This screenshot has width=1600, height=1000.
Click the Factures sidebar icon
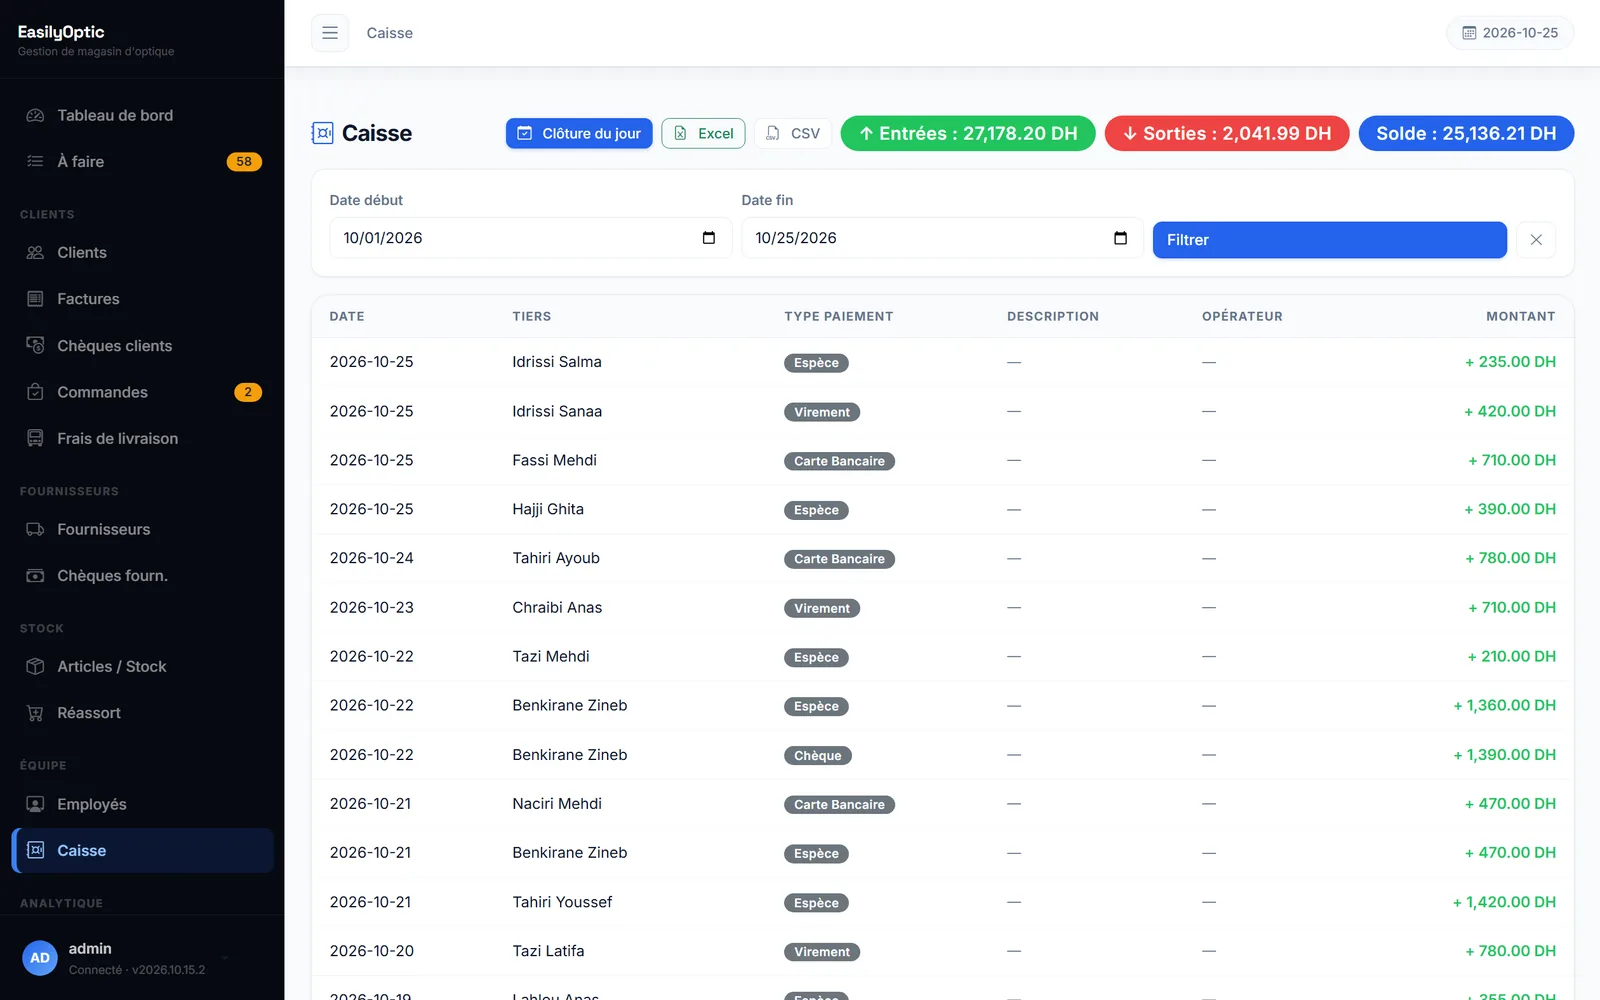pos(35,299)
